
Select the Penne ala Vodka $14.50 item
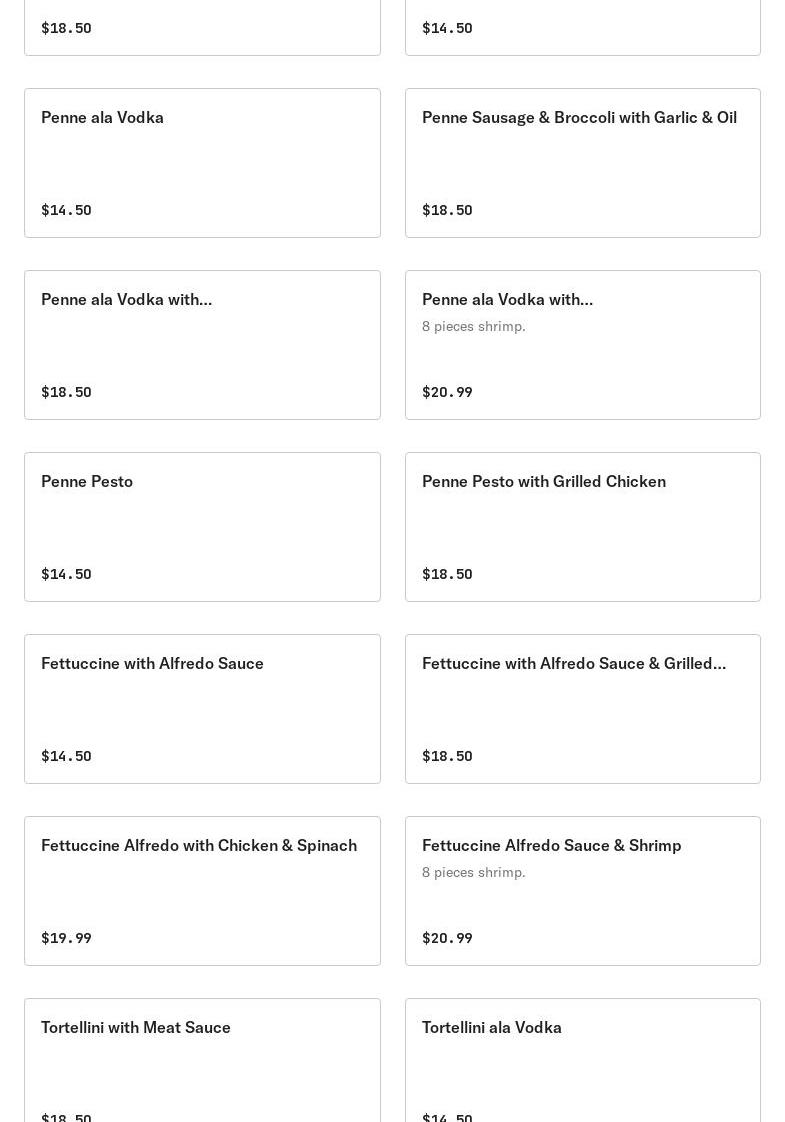pos(202,163)
